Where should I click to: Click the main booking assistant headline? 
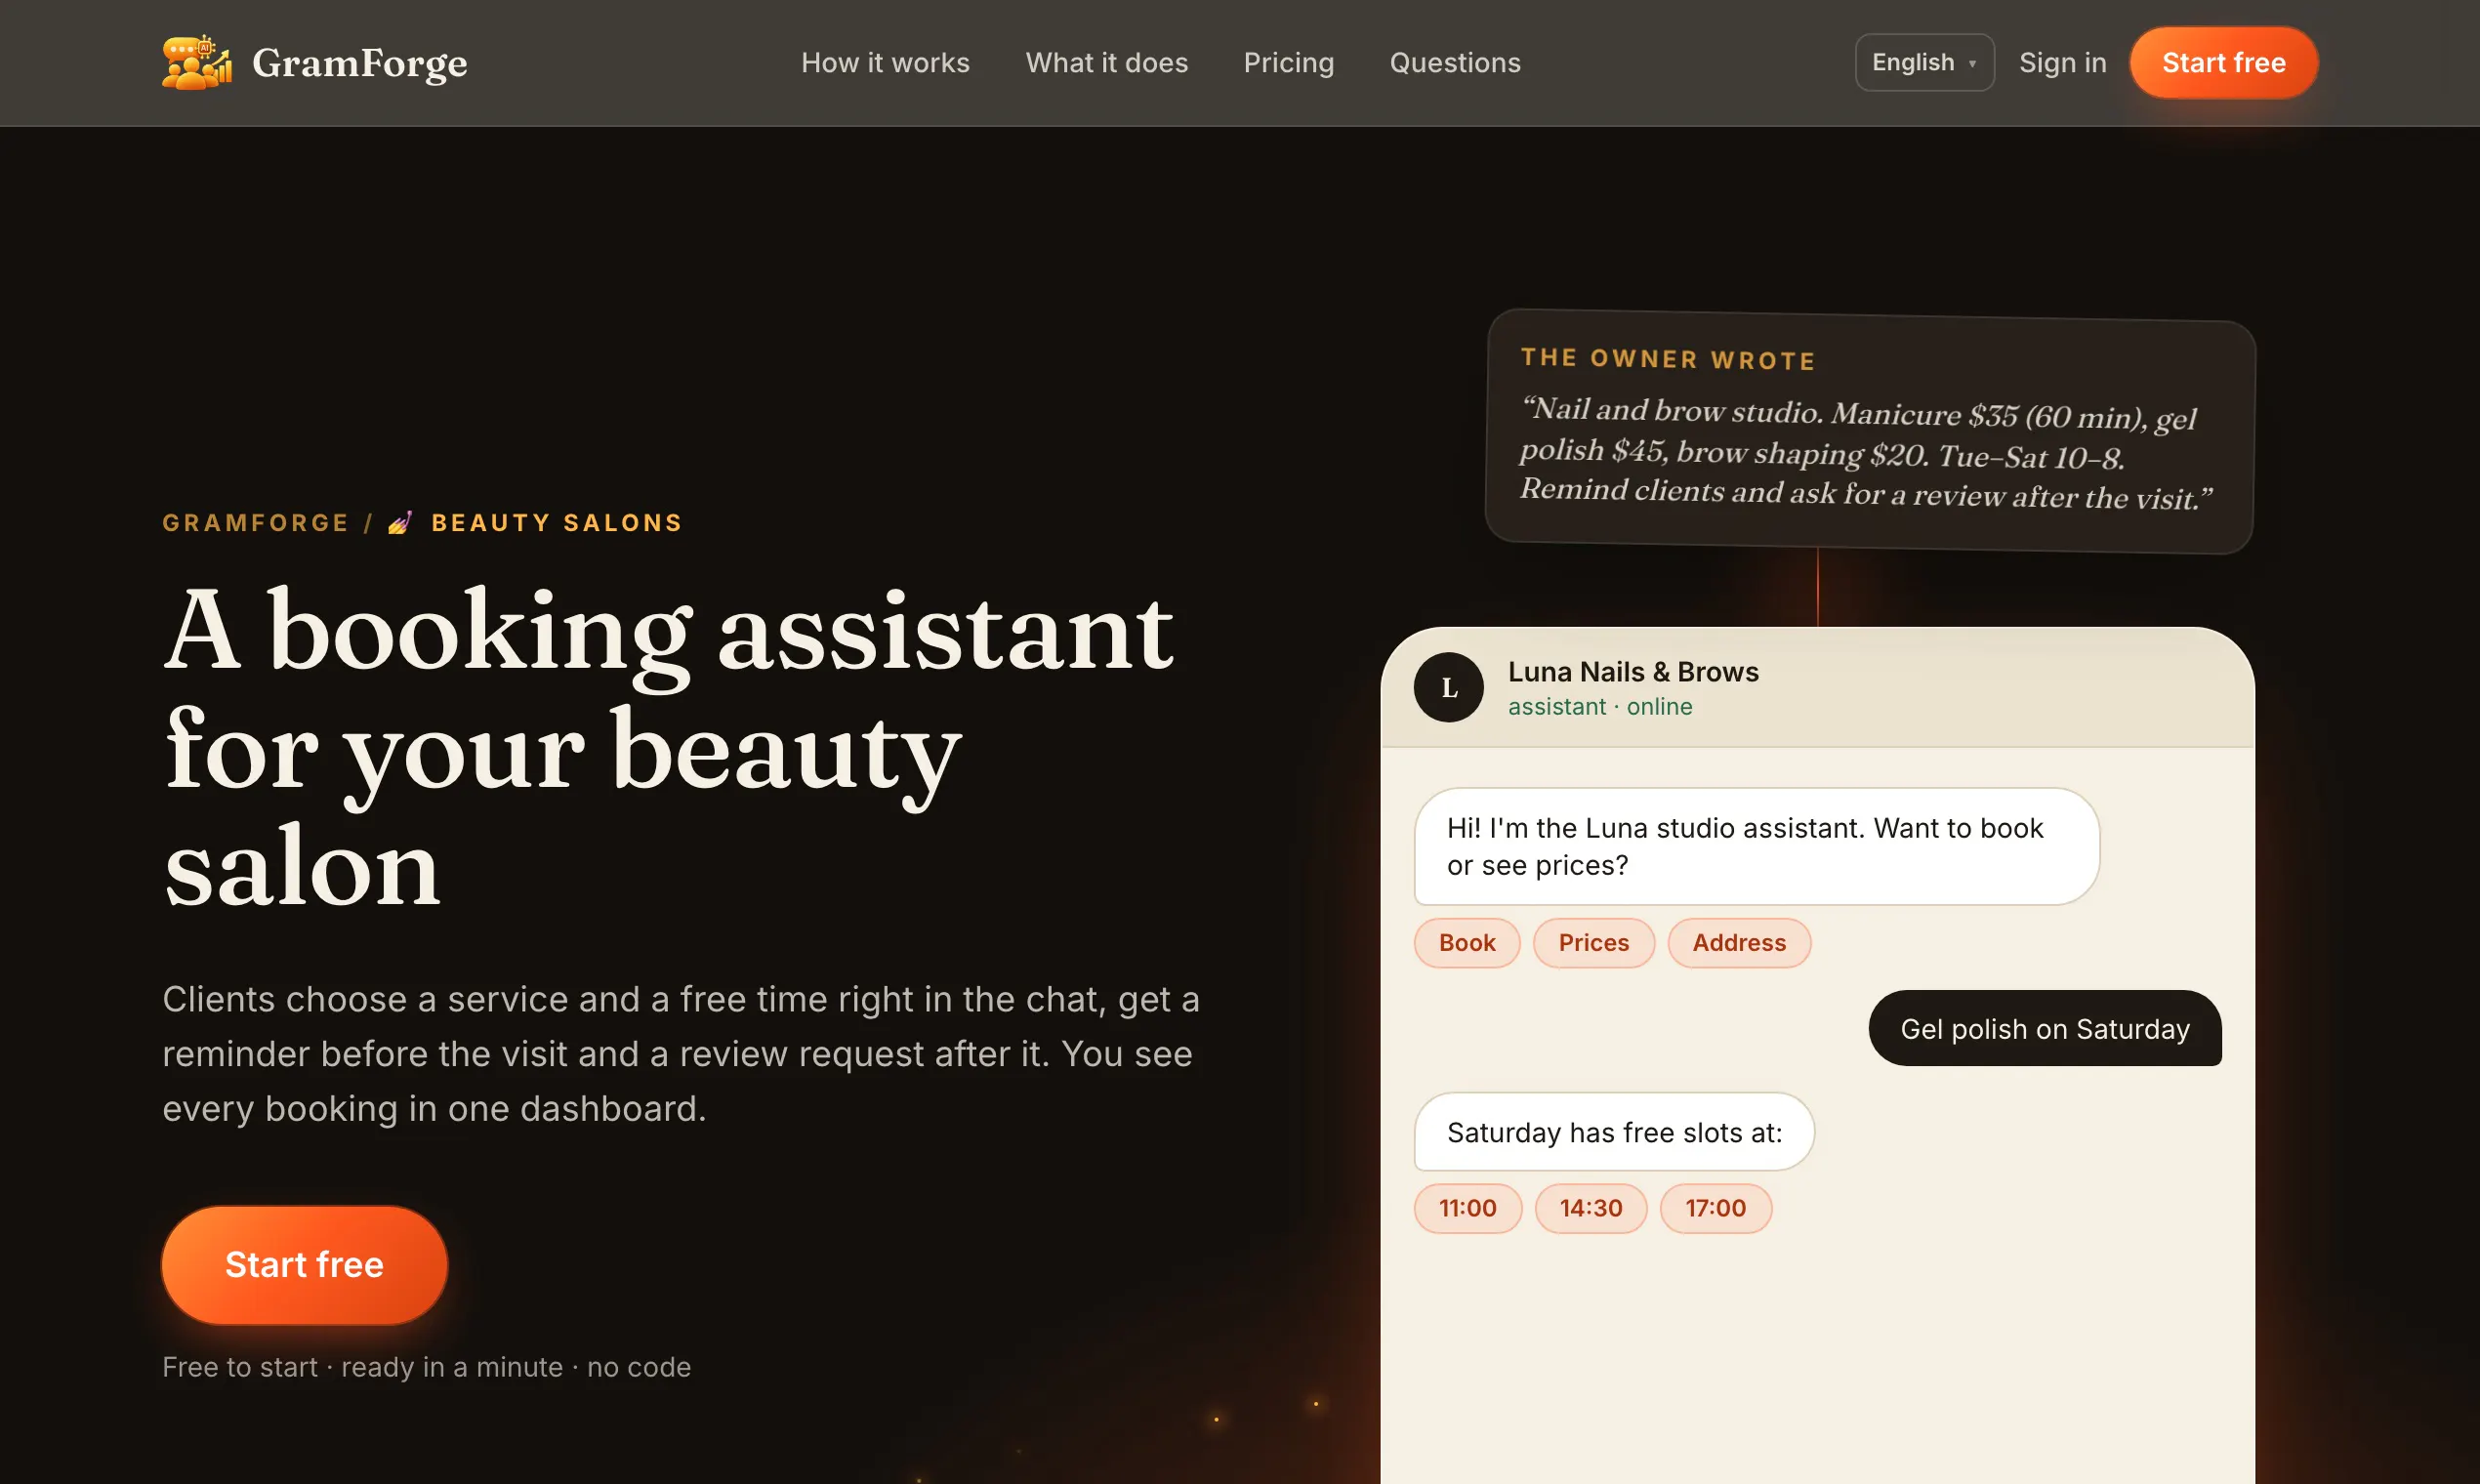point(668,748)
